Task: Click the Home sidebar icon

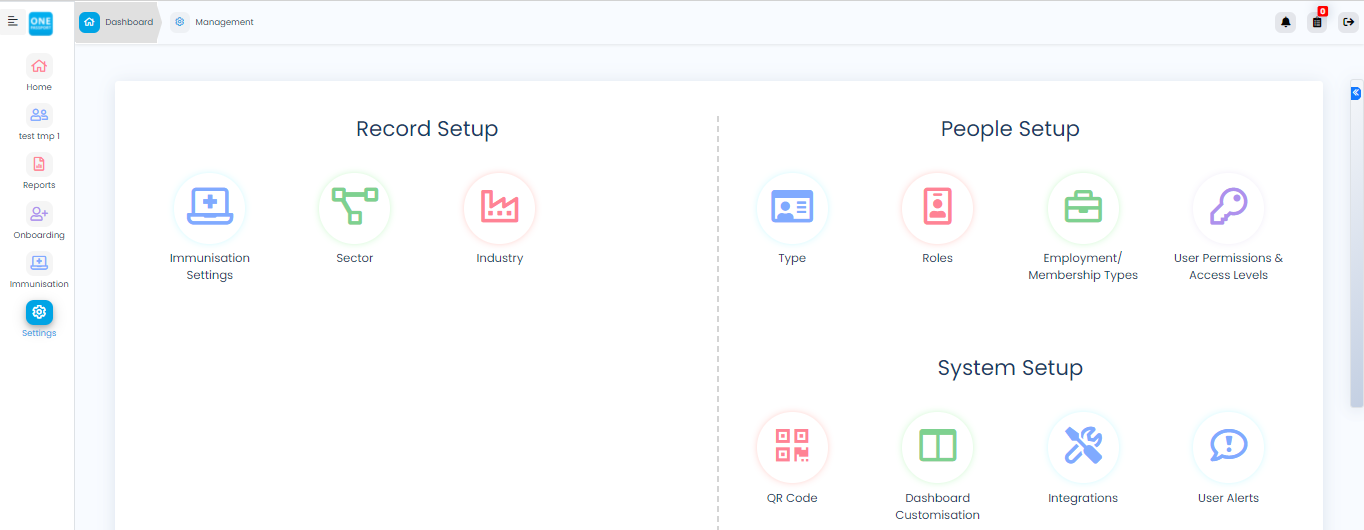Action: click(x=39, y=66)
